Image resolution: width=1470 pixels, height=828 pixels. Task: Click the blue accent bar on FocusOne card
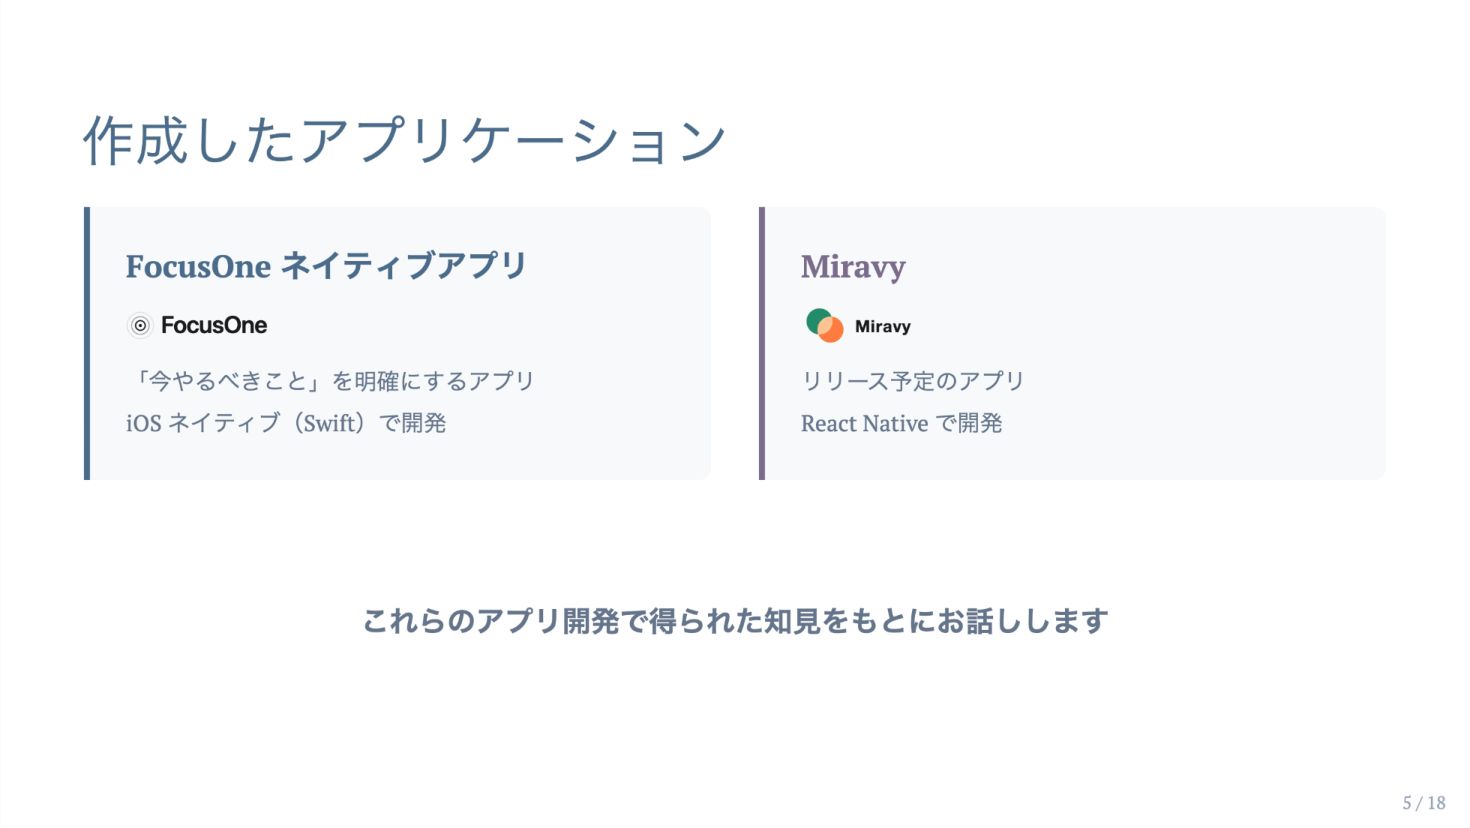coord(87,343)
